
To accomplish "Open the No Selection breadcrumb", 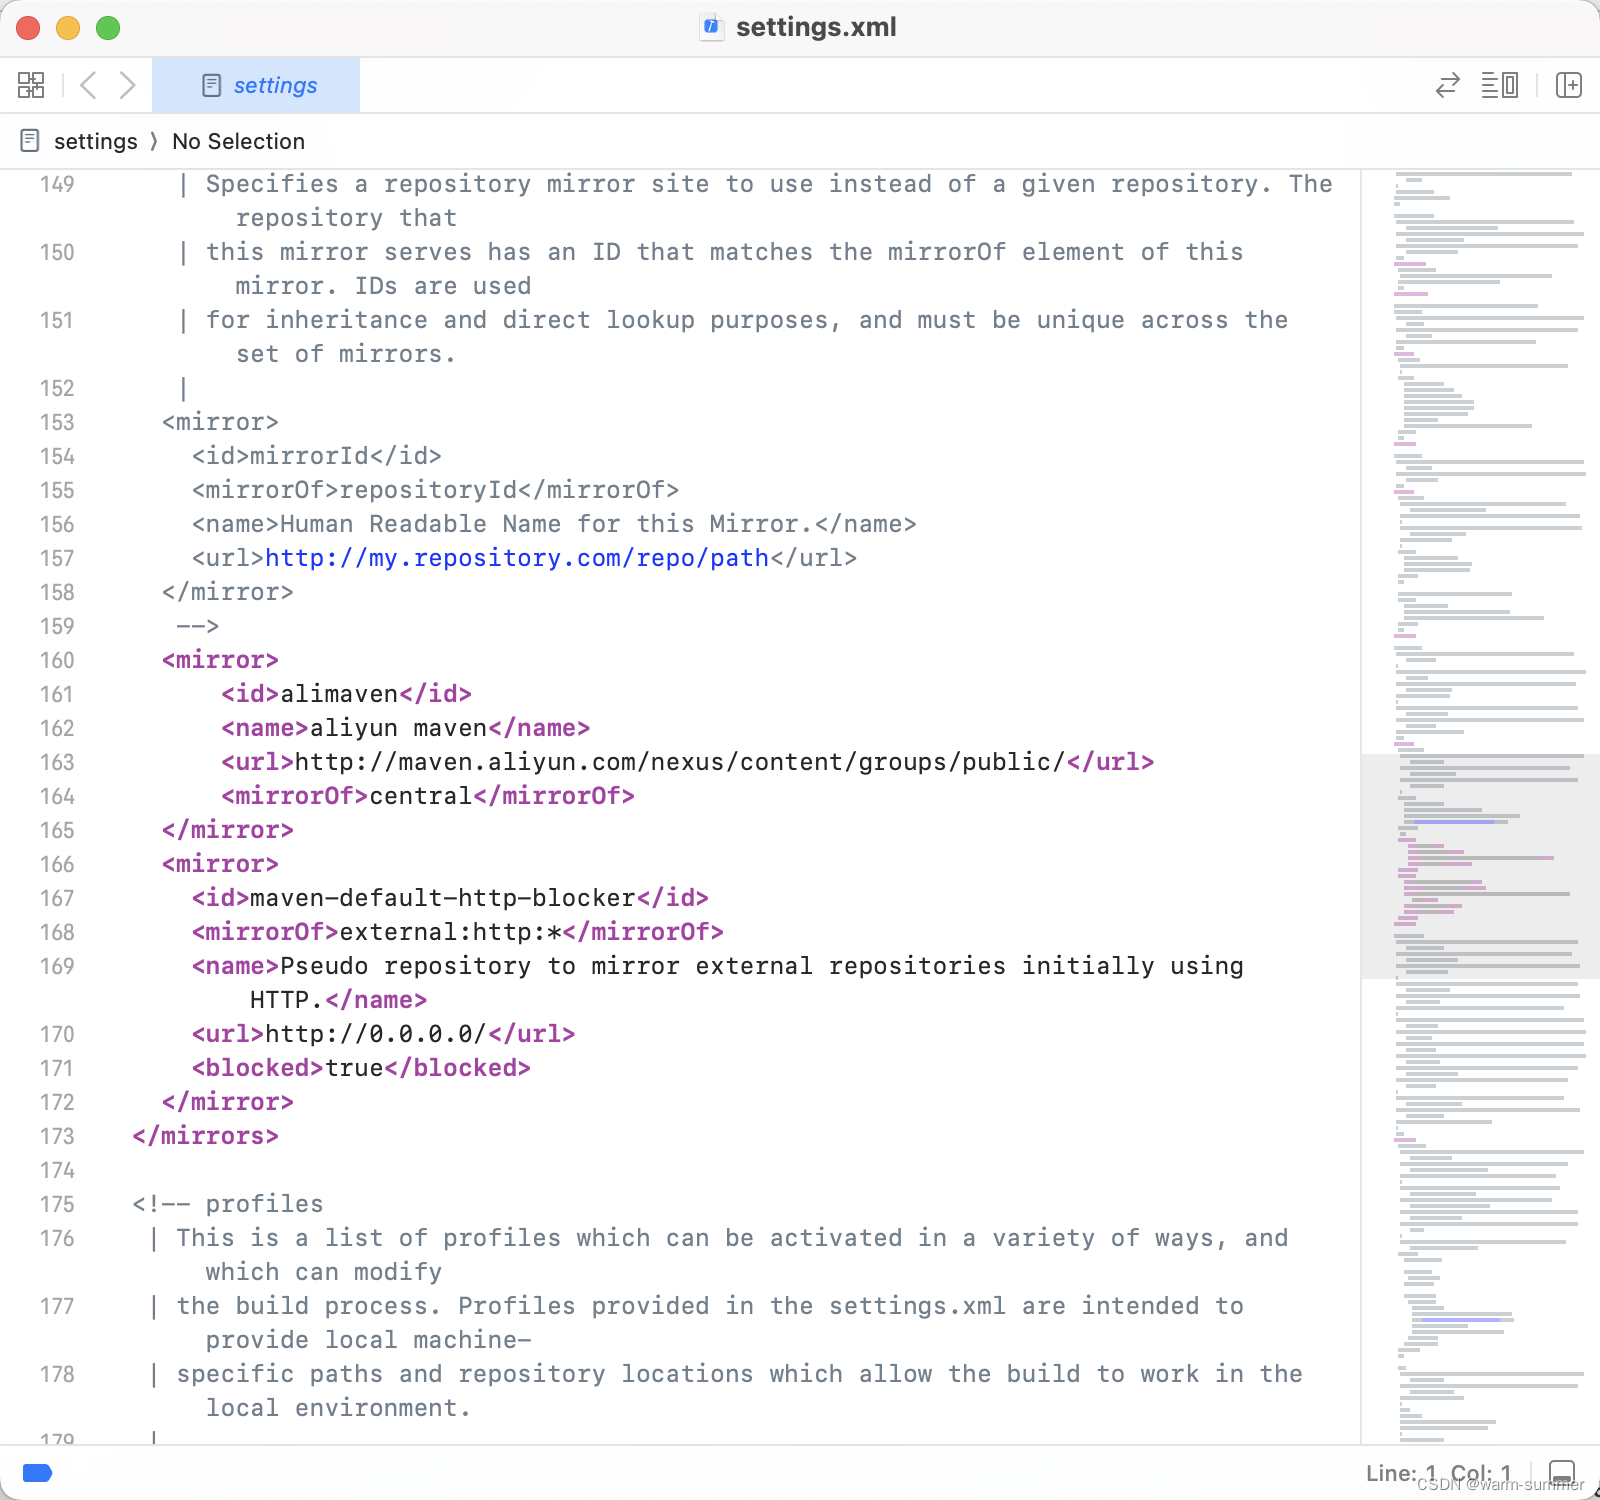I will [238, 141].
